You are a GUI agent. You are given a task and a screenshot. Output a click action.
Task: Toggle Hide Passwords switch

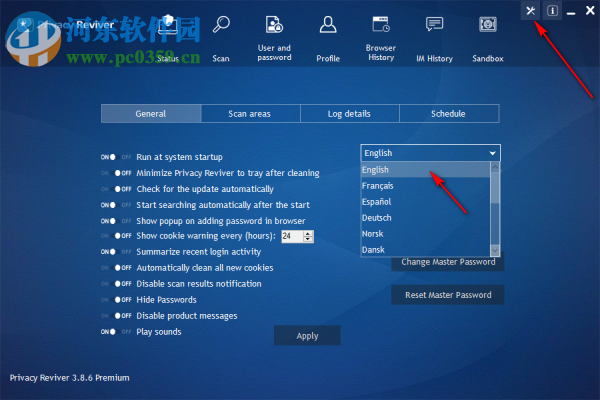coord(116,300)
